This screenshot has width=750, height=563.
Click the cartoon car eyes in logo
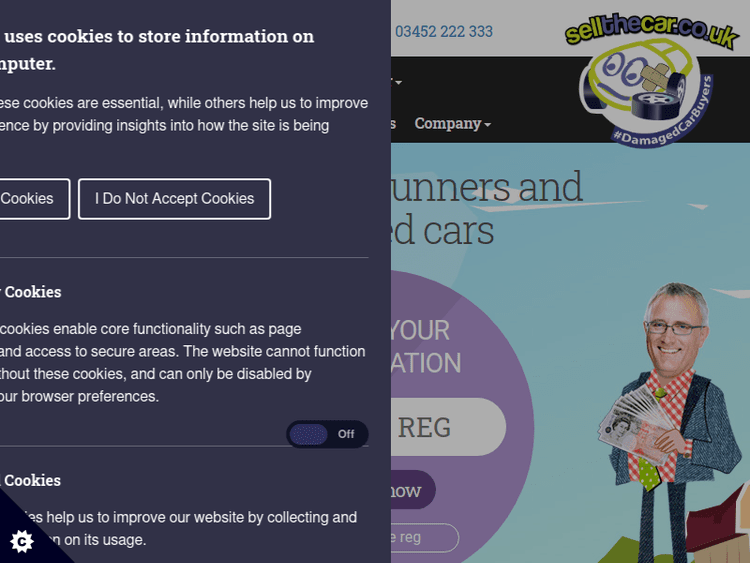tap(623, 68)
